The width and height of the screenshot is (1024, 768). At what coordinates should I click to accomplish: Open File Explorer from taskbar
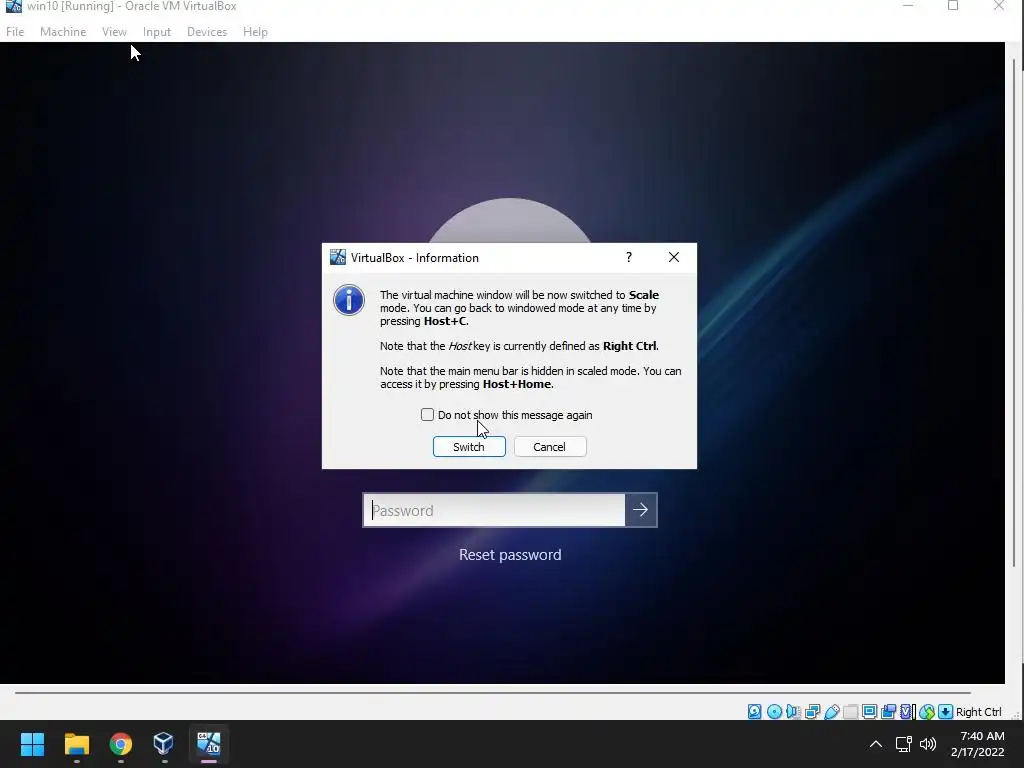coord(76,744)
